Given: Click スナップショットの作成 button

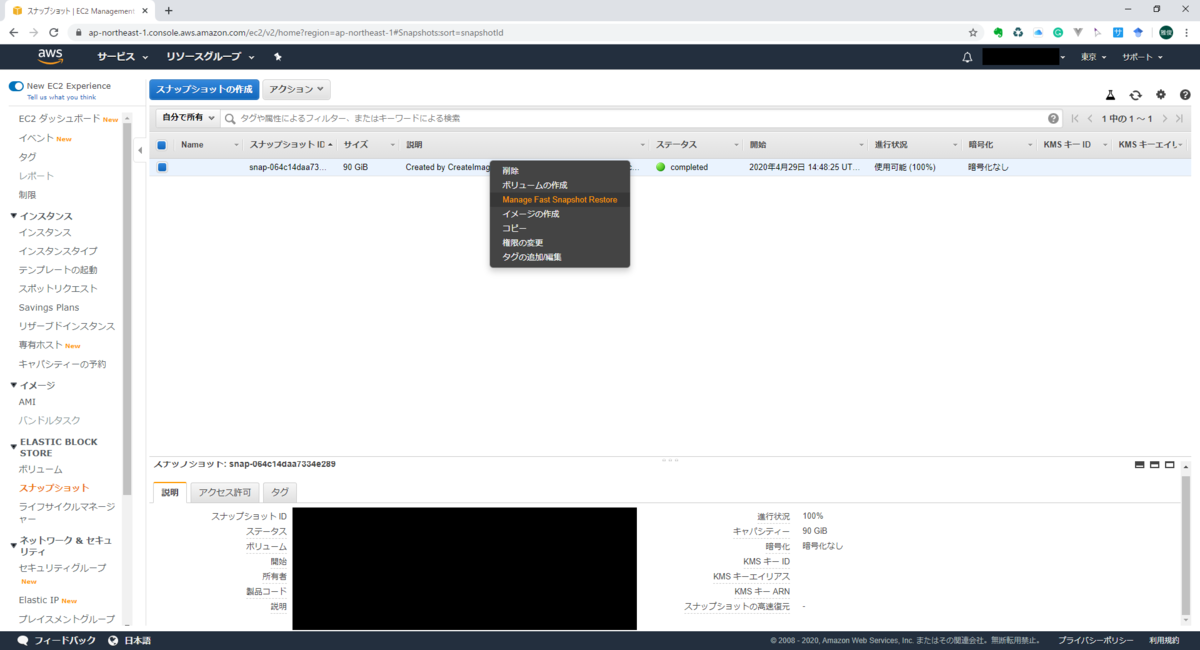Looking at the screenshot, I should [x=204, y=90].
